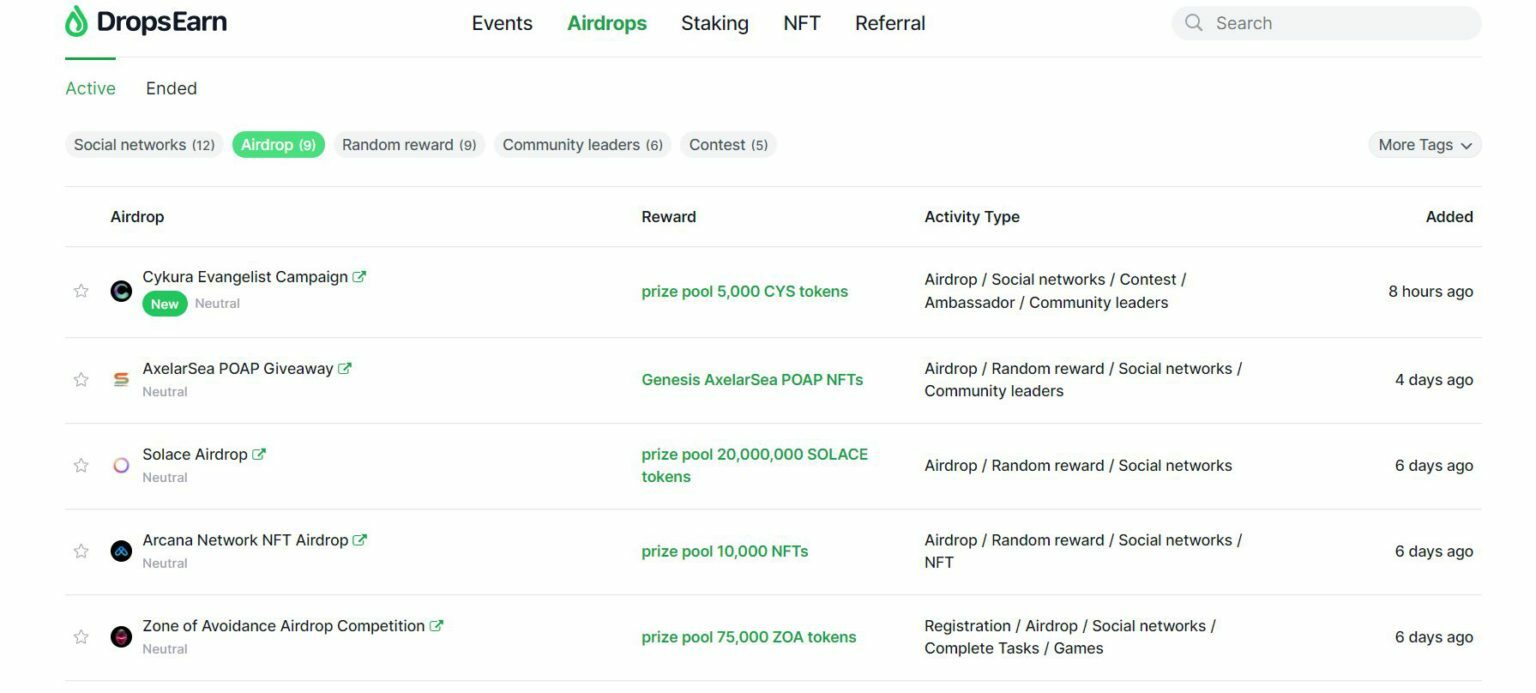
Task: Open Arcana Network NFT Airdrop title
Action: click(245, 540)
